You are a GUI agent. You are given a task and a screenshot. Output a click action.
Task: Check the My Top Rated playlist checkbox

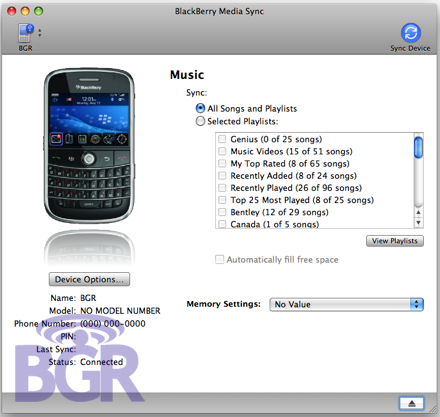point(222,163)
